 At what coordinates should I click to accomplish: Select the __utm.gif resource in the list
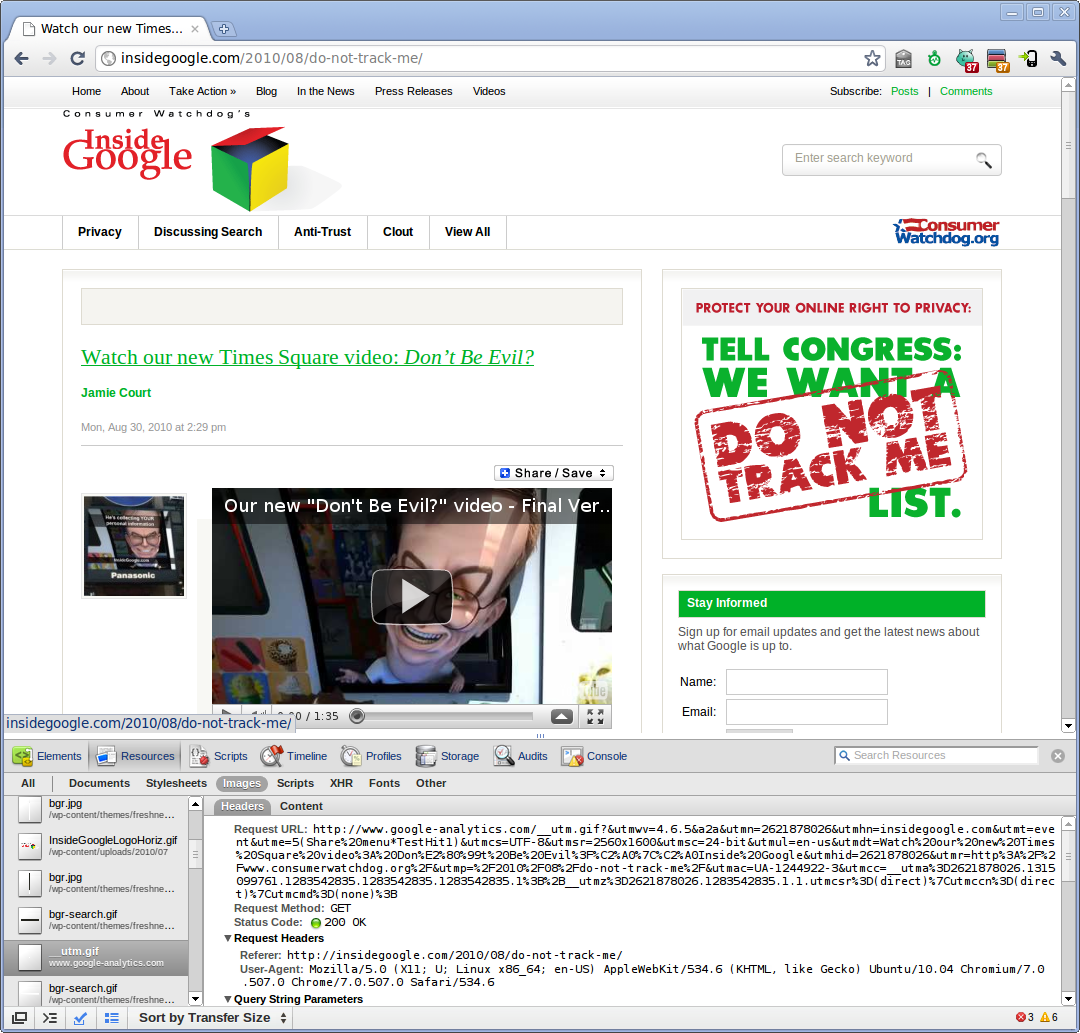click(x=96, y=957)
